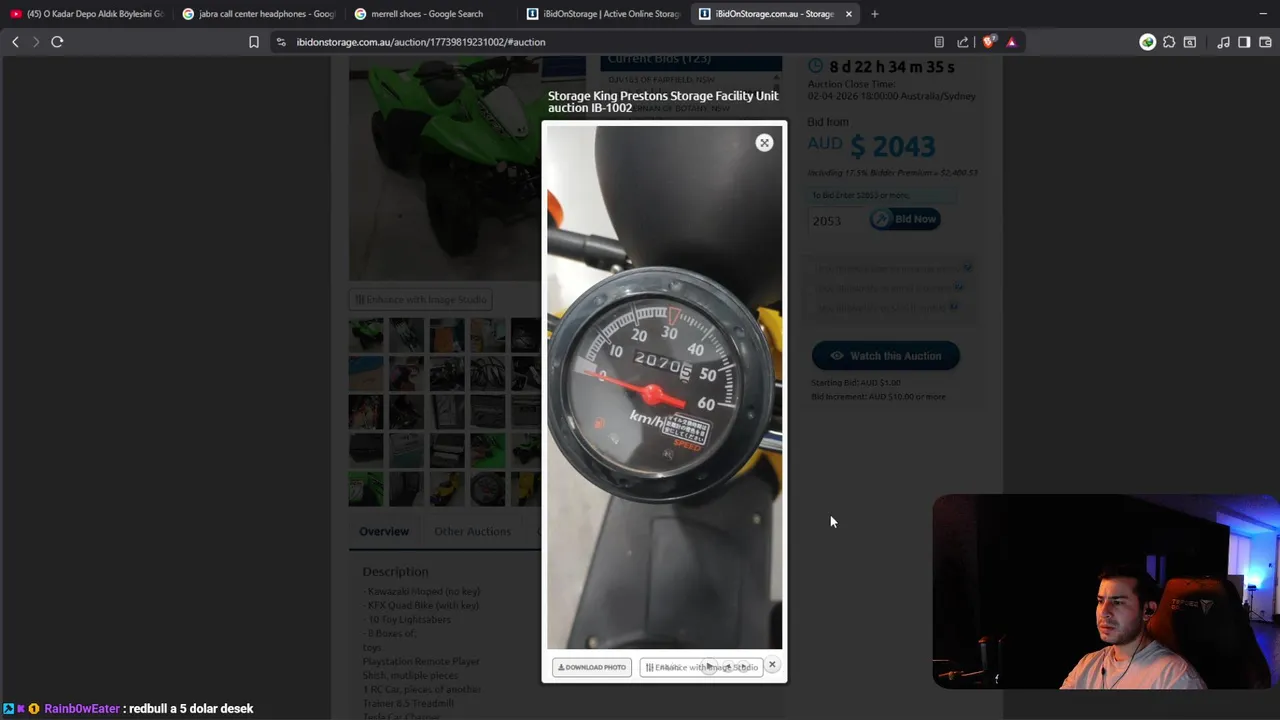Share this page via share icon
Screen dimensions: 1280x720
[963, 42]
